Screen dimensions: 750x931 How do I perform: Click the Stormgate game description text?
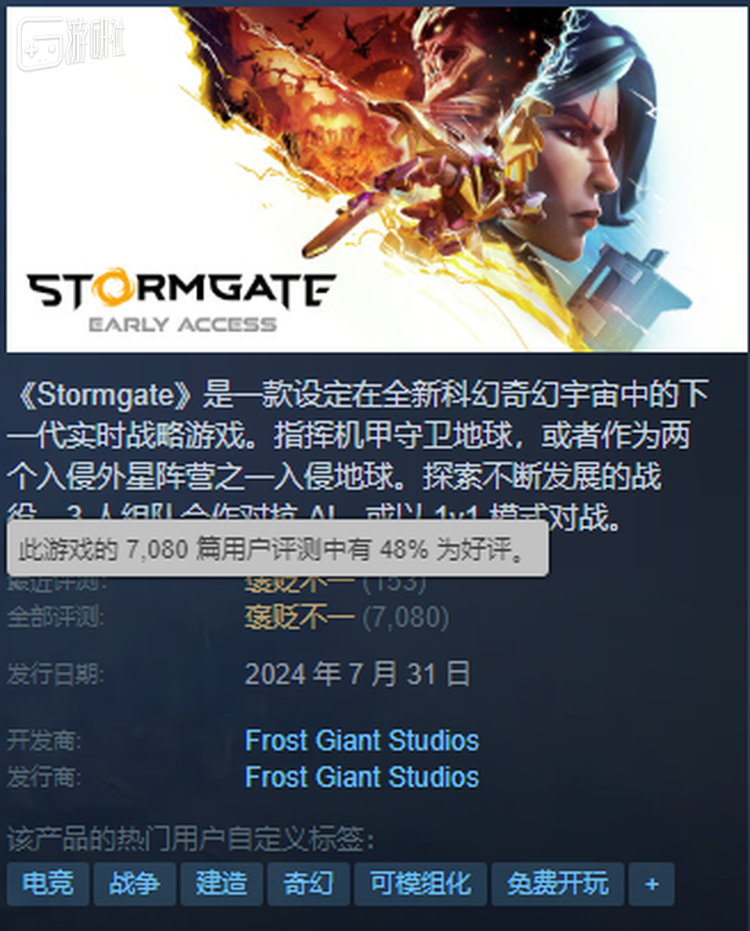pyautogui.click(x=359, y=456)
